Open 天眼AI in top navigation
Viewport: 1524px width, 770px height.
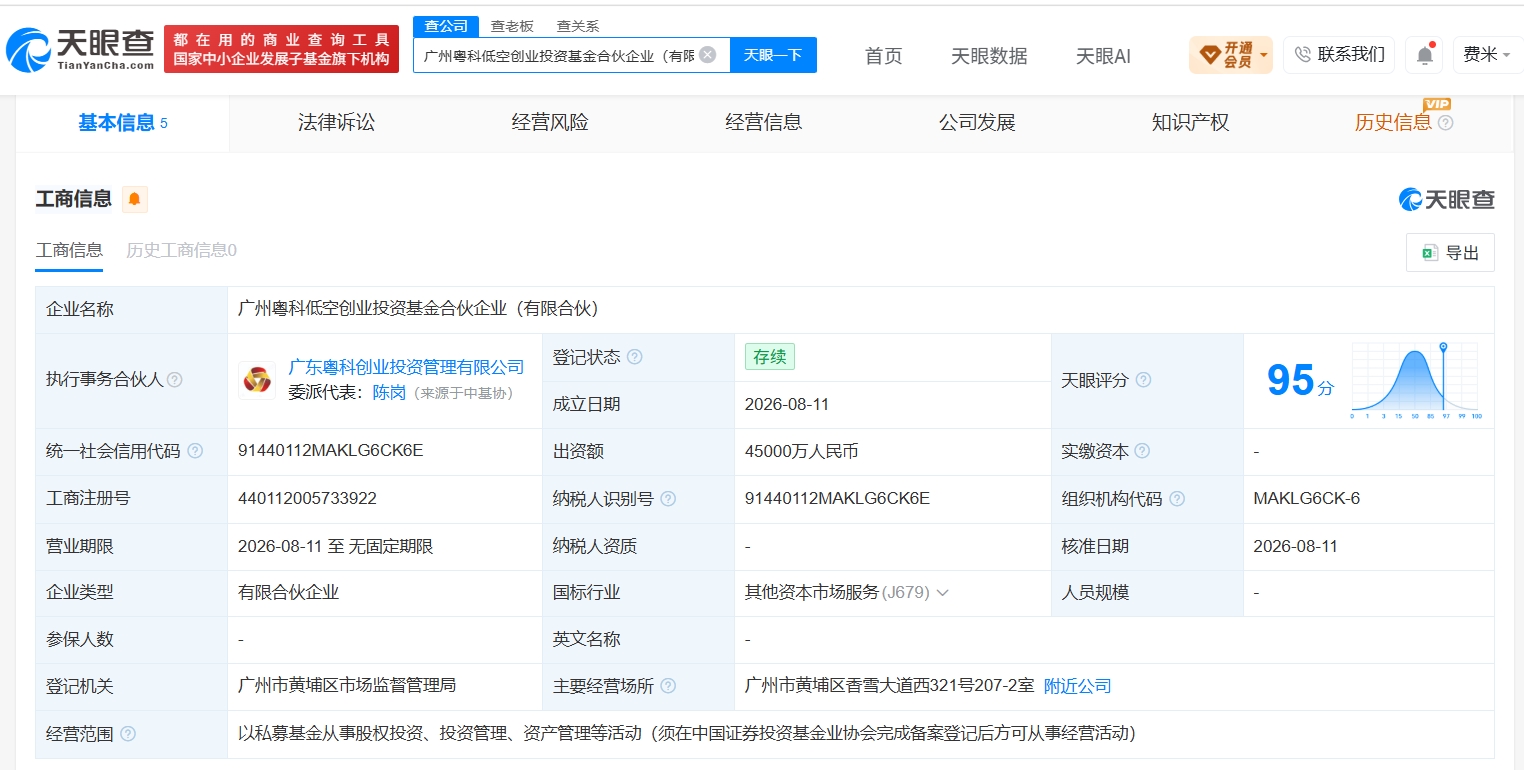(x=1103, y=56)
